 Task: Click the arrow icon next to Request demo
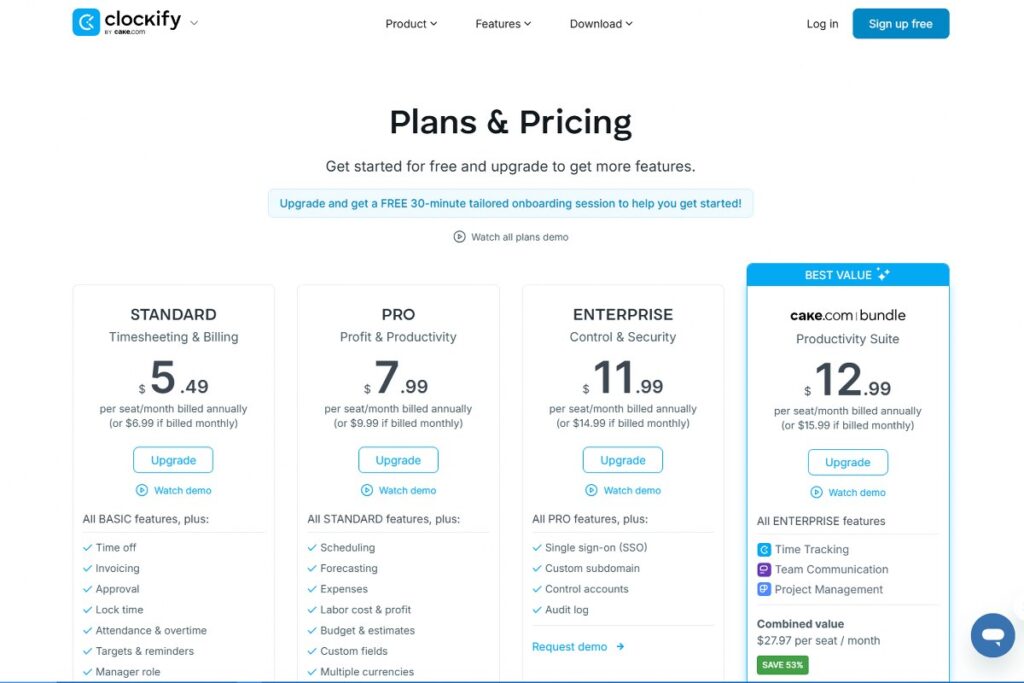(x=620, y=647)
